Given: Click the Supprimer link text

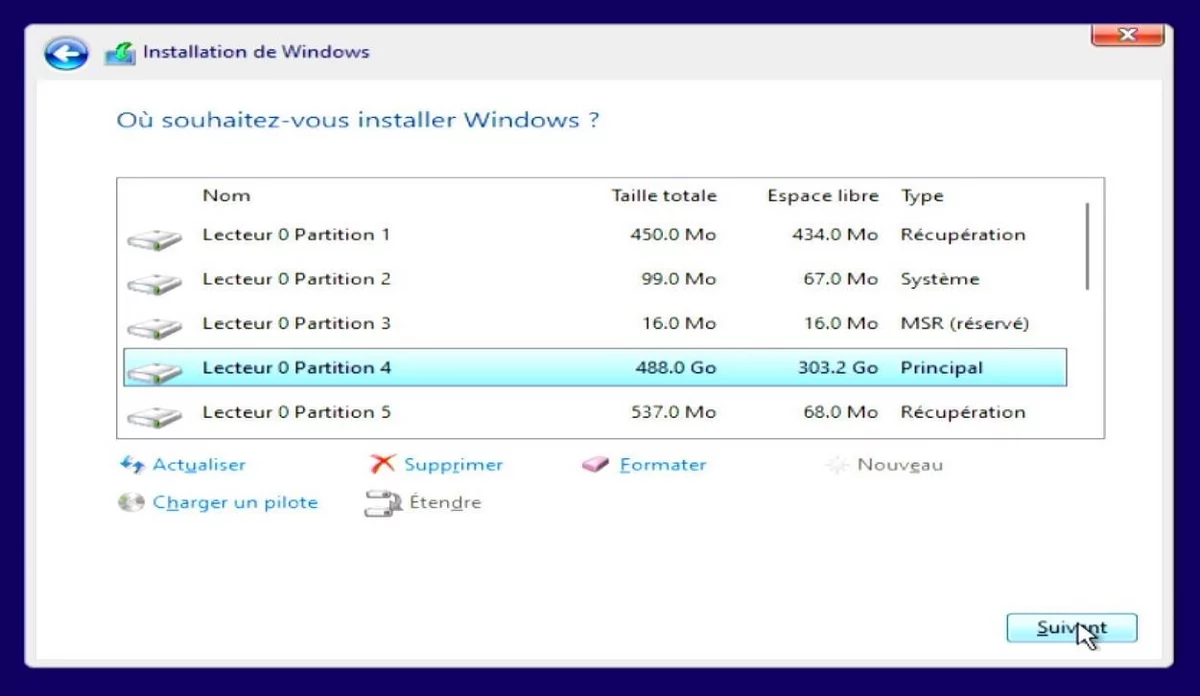Looking at the screenshot, I should 454,464.
